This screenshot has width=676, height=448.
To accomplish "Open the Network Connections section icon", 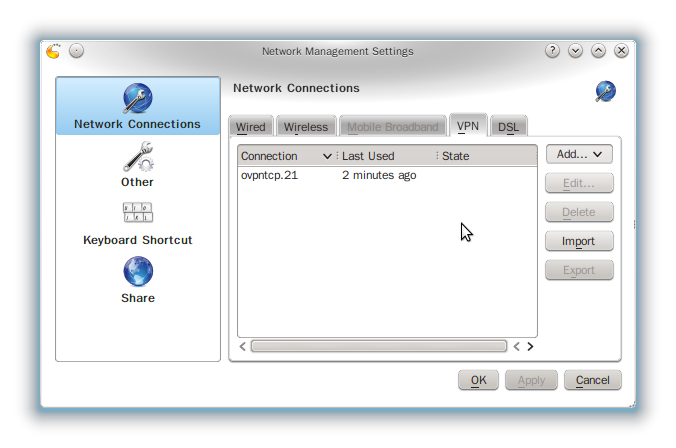I will click(137, 99).
